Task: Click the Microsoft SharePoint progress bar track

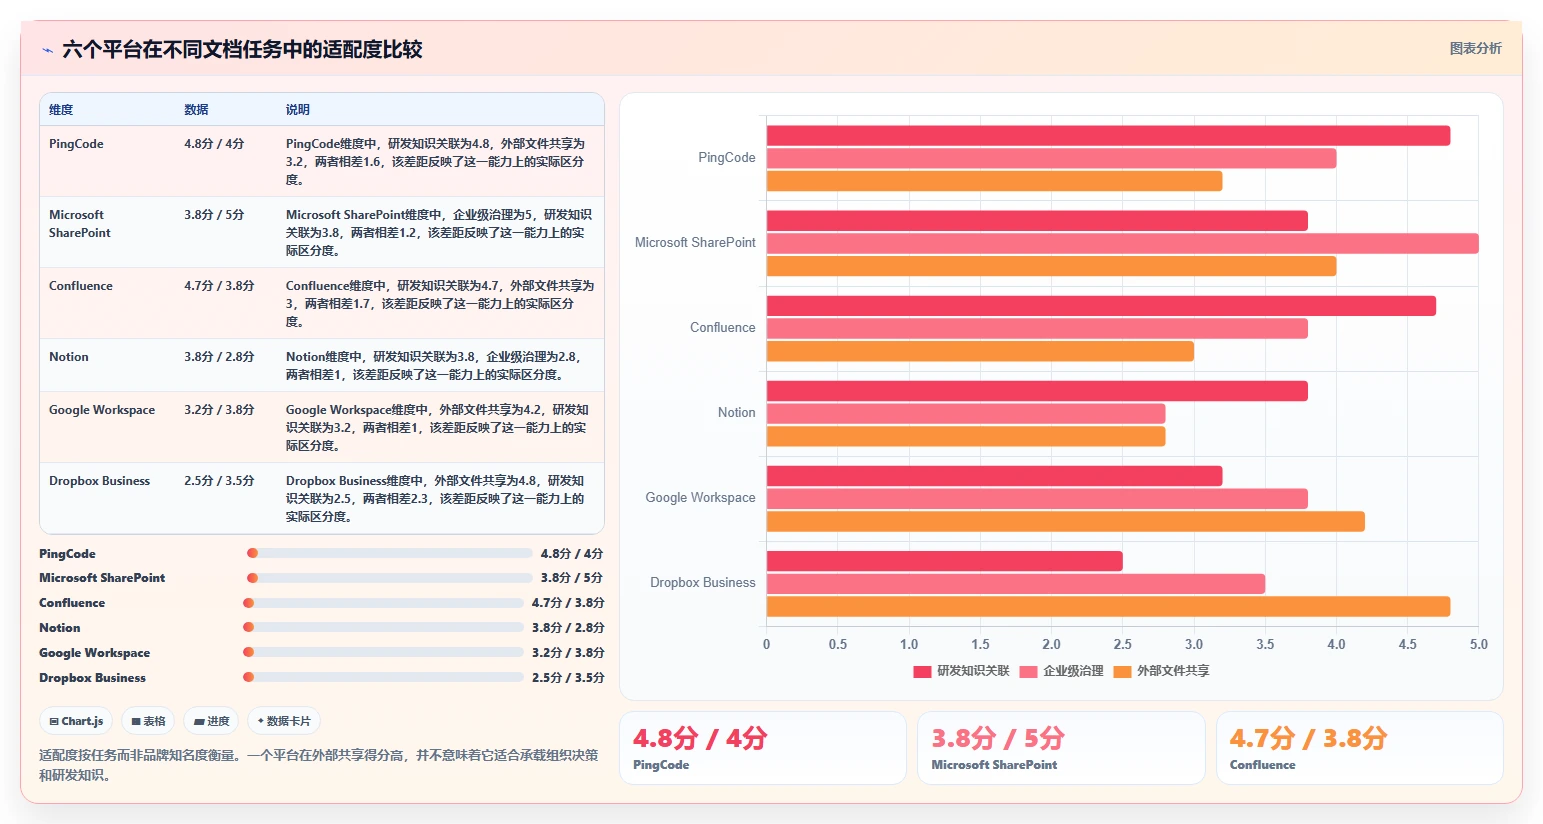Action: [x=390, y=578]
